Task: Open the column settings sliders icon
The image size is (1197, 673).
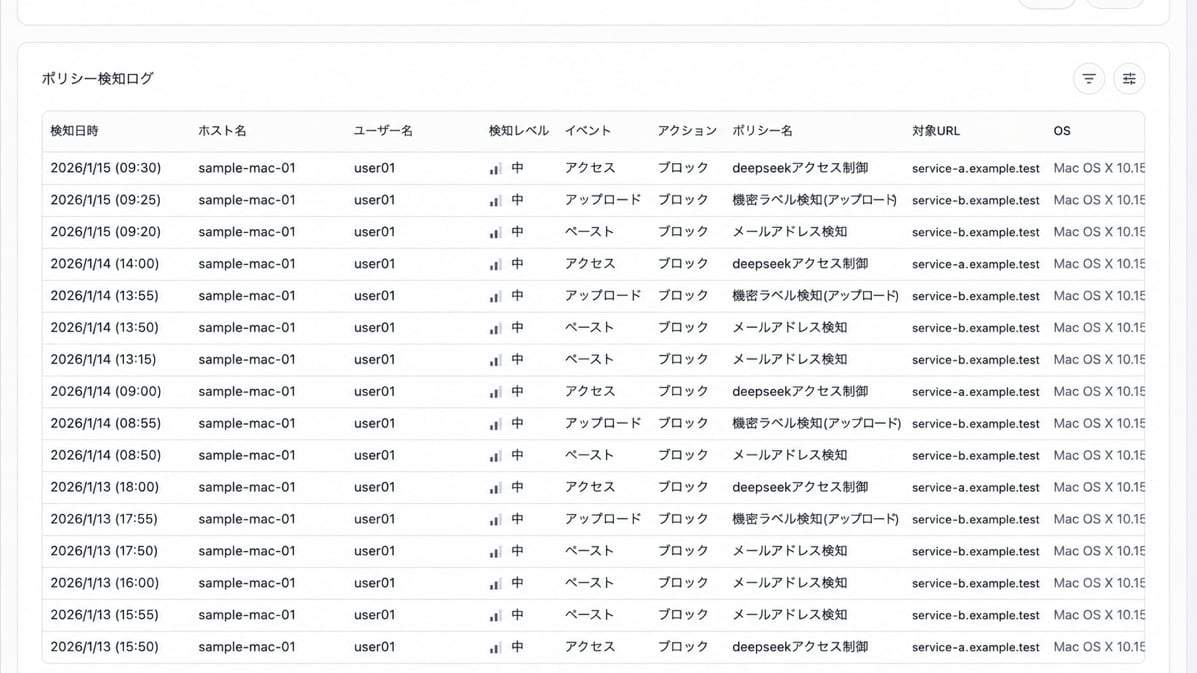Action: 1129,79
